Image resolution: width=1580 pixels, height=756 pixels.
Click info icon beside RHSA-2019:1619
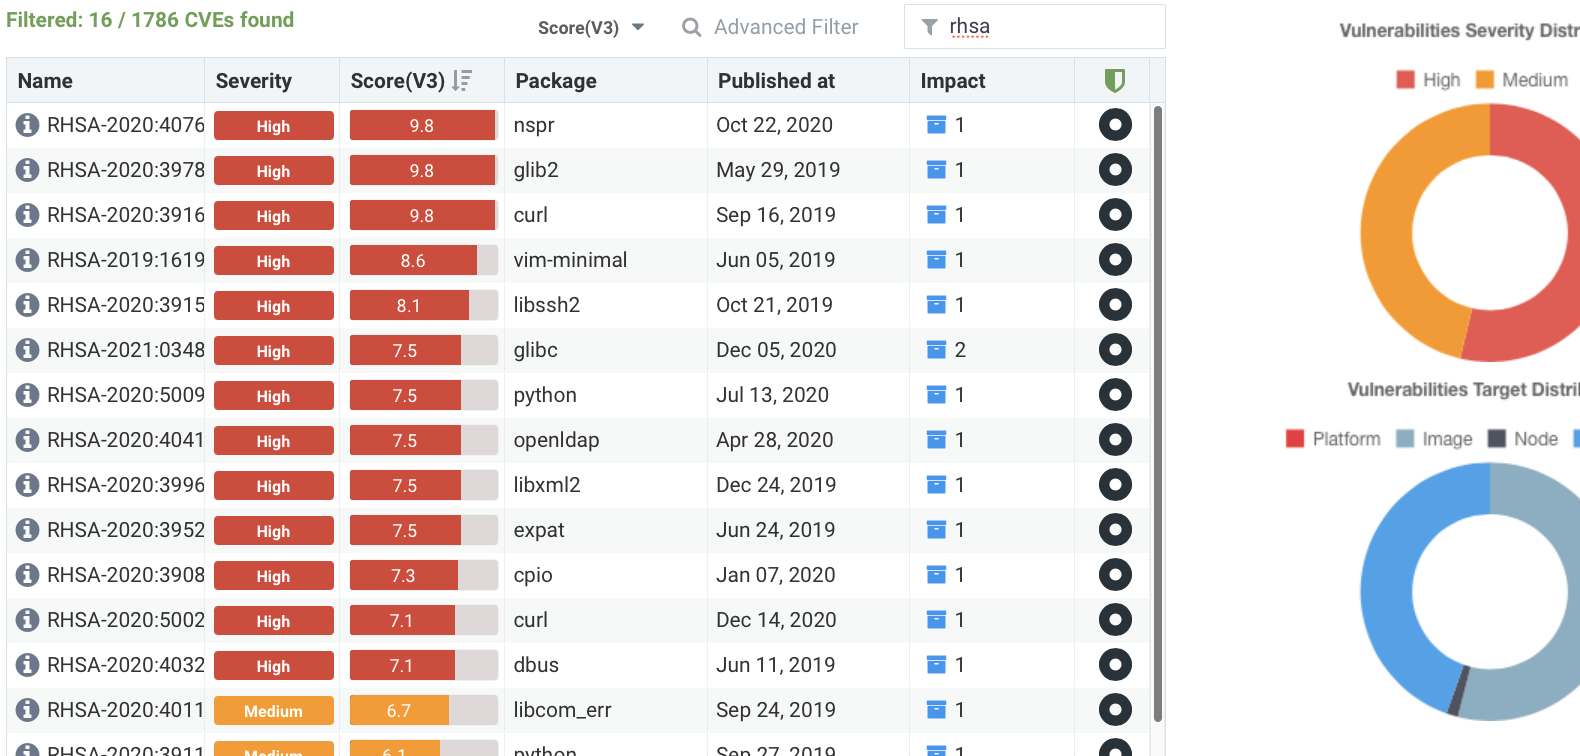tap(28, 260)
